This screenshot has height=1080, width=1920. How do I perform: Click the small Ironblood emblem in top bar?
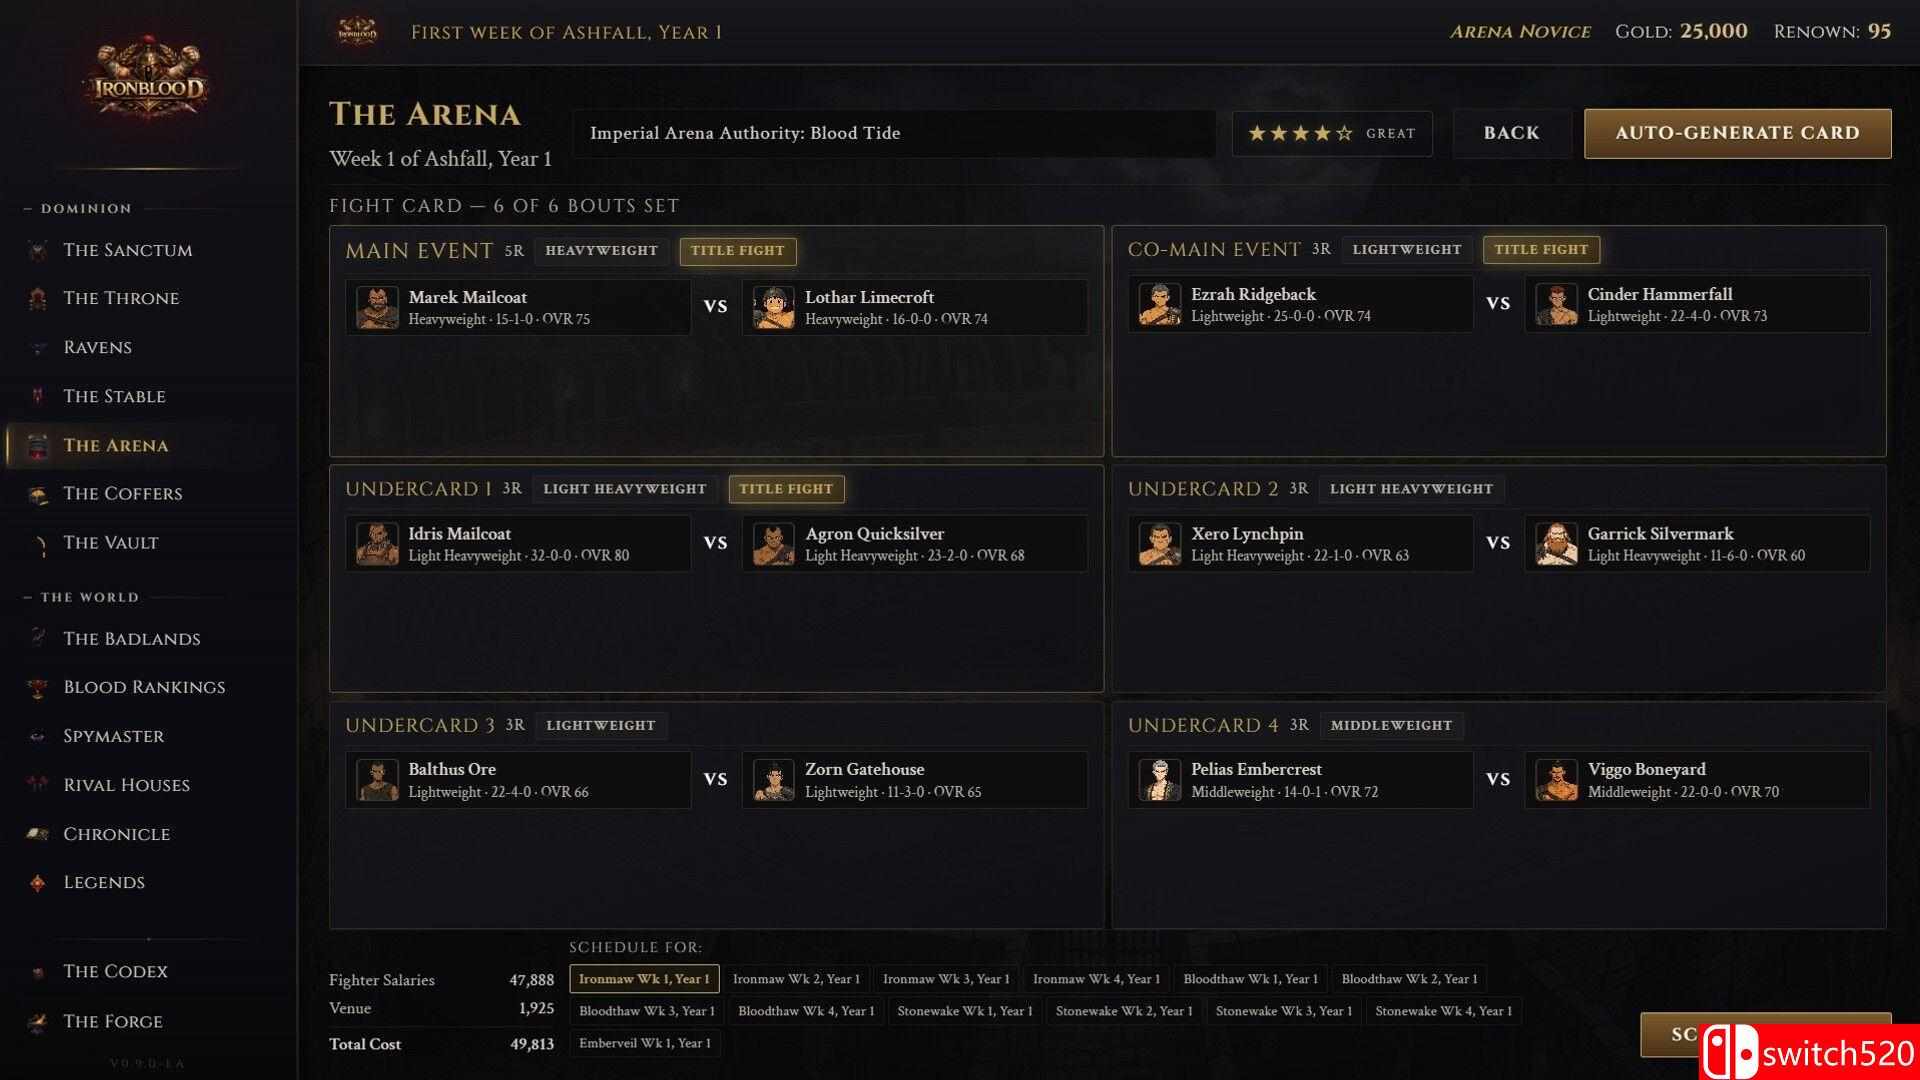[x=357, y=31]
